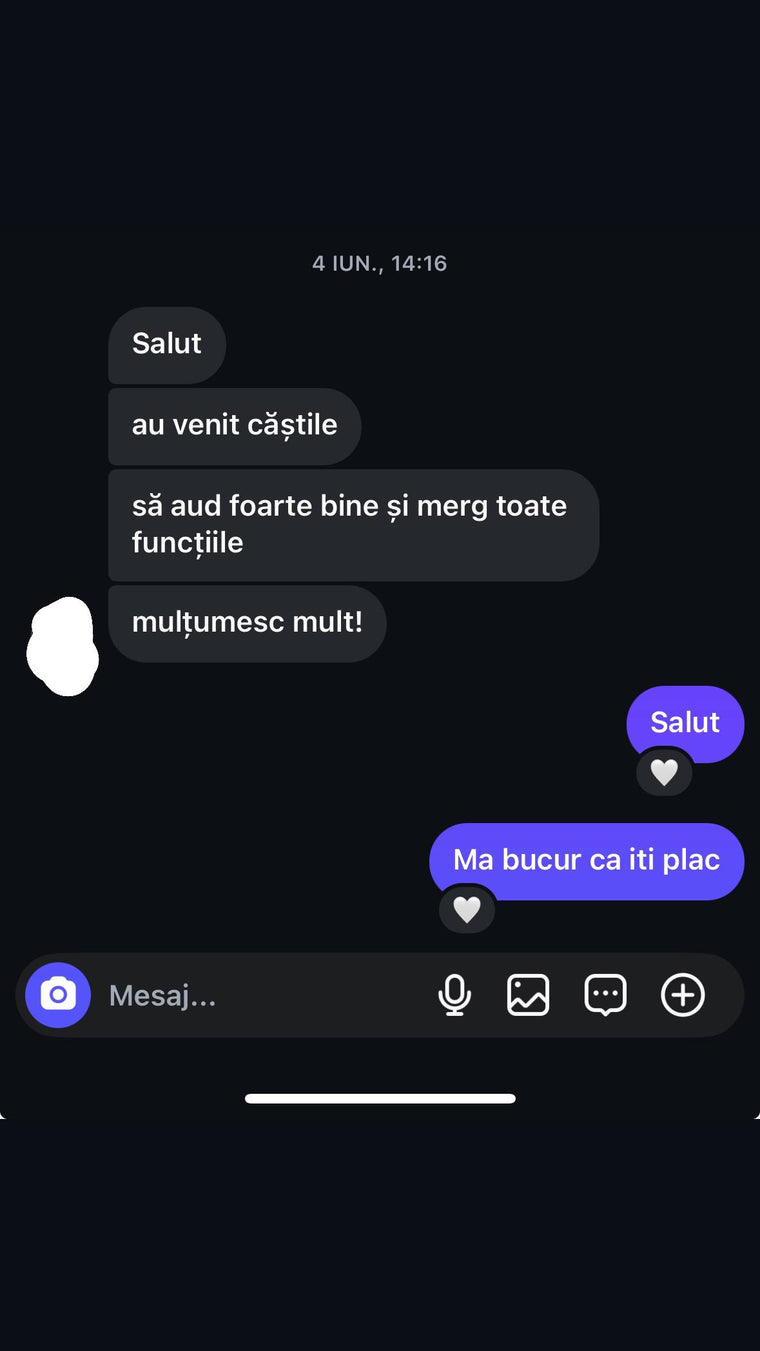Viewport: 760px width, 1351px height.
Task: Tap the heart reaction under 'Salut' reply
Action: (x=665, y=772)
